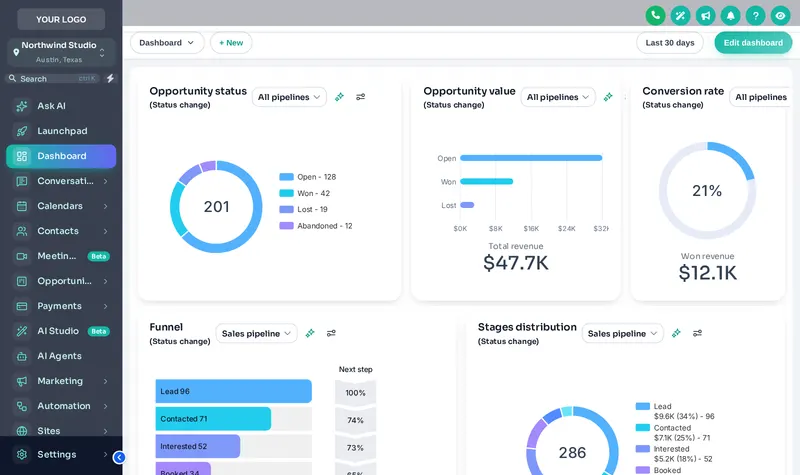Click the Abandoned legend color swatch
The height and width of the screenshot is (475, 800).
tap(286, 226)
